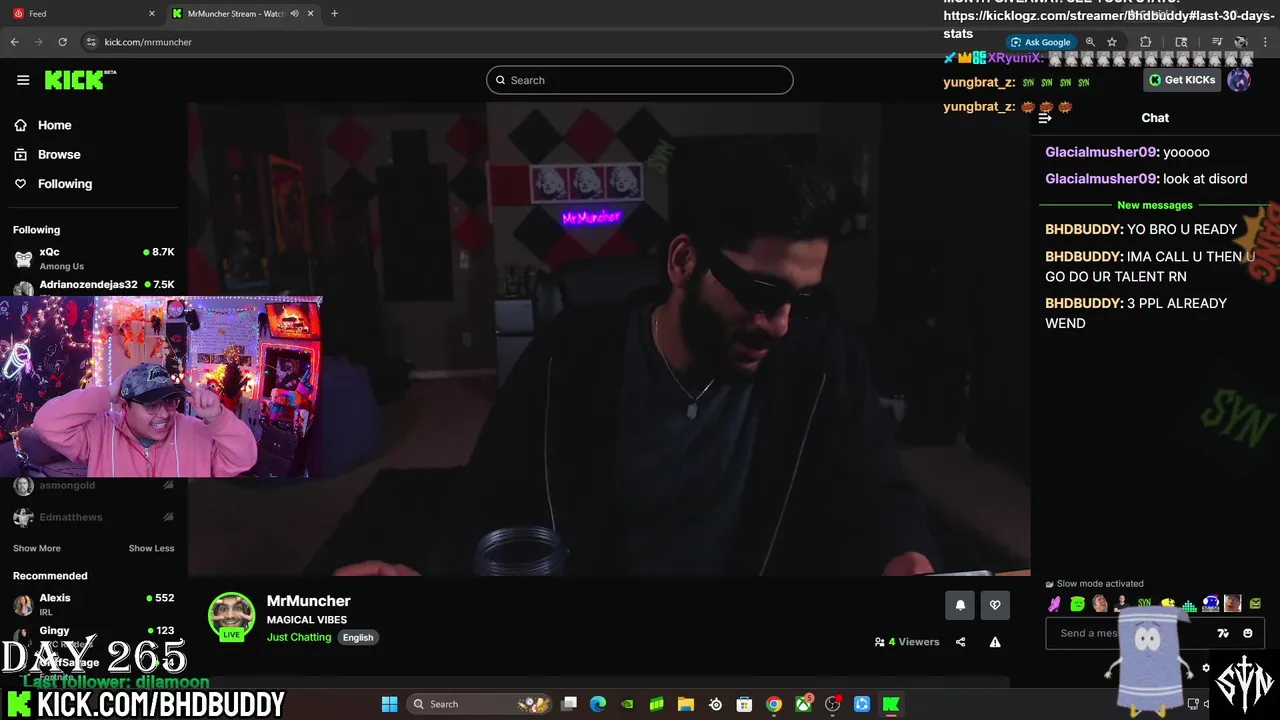This screenshot has width=1280, height=720.
Task: Open the emoji smiley picker
Action: (x=1248, y=633)
